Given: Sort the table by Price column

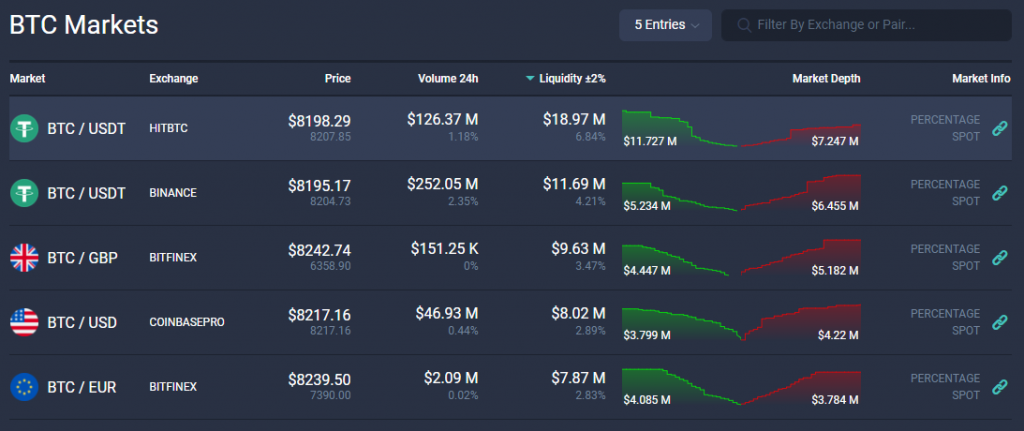Looking at the screenshot, I should [337, 78].
